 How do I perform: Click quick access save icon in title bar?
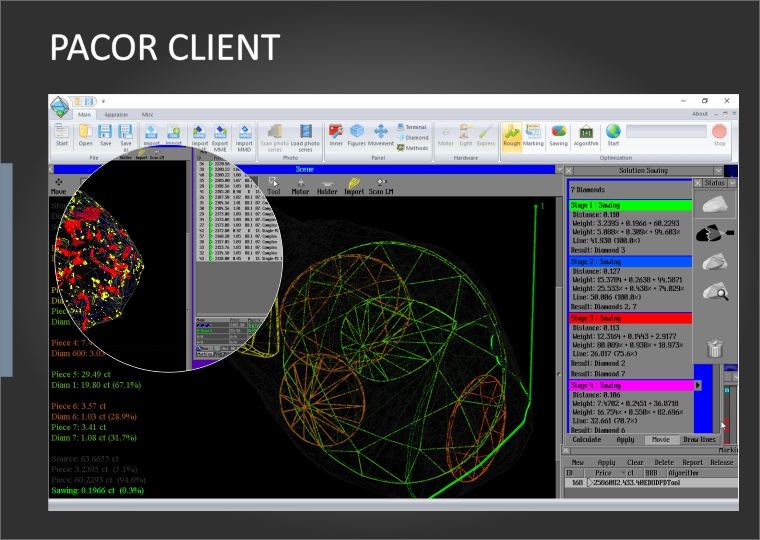pos(89,101)
